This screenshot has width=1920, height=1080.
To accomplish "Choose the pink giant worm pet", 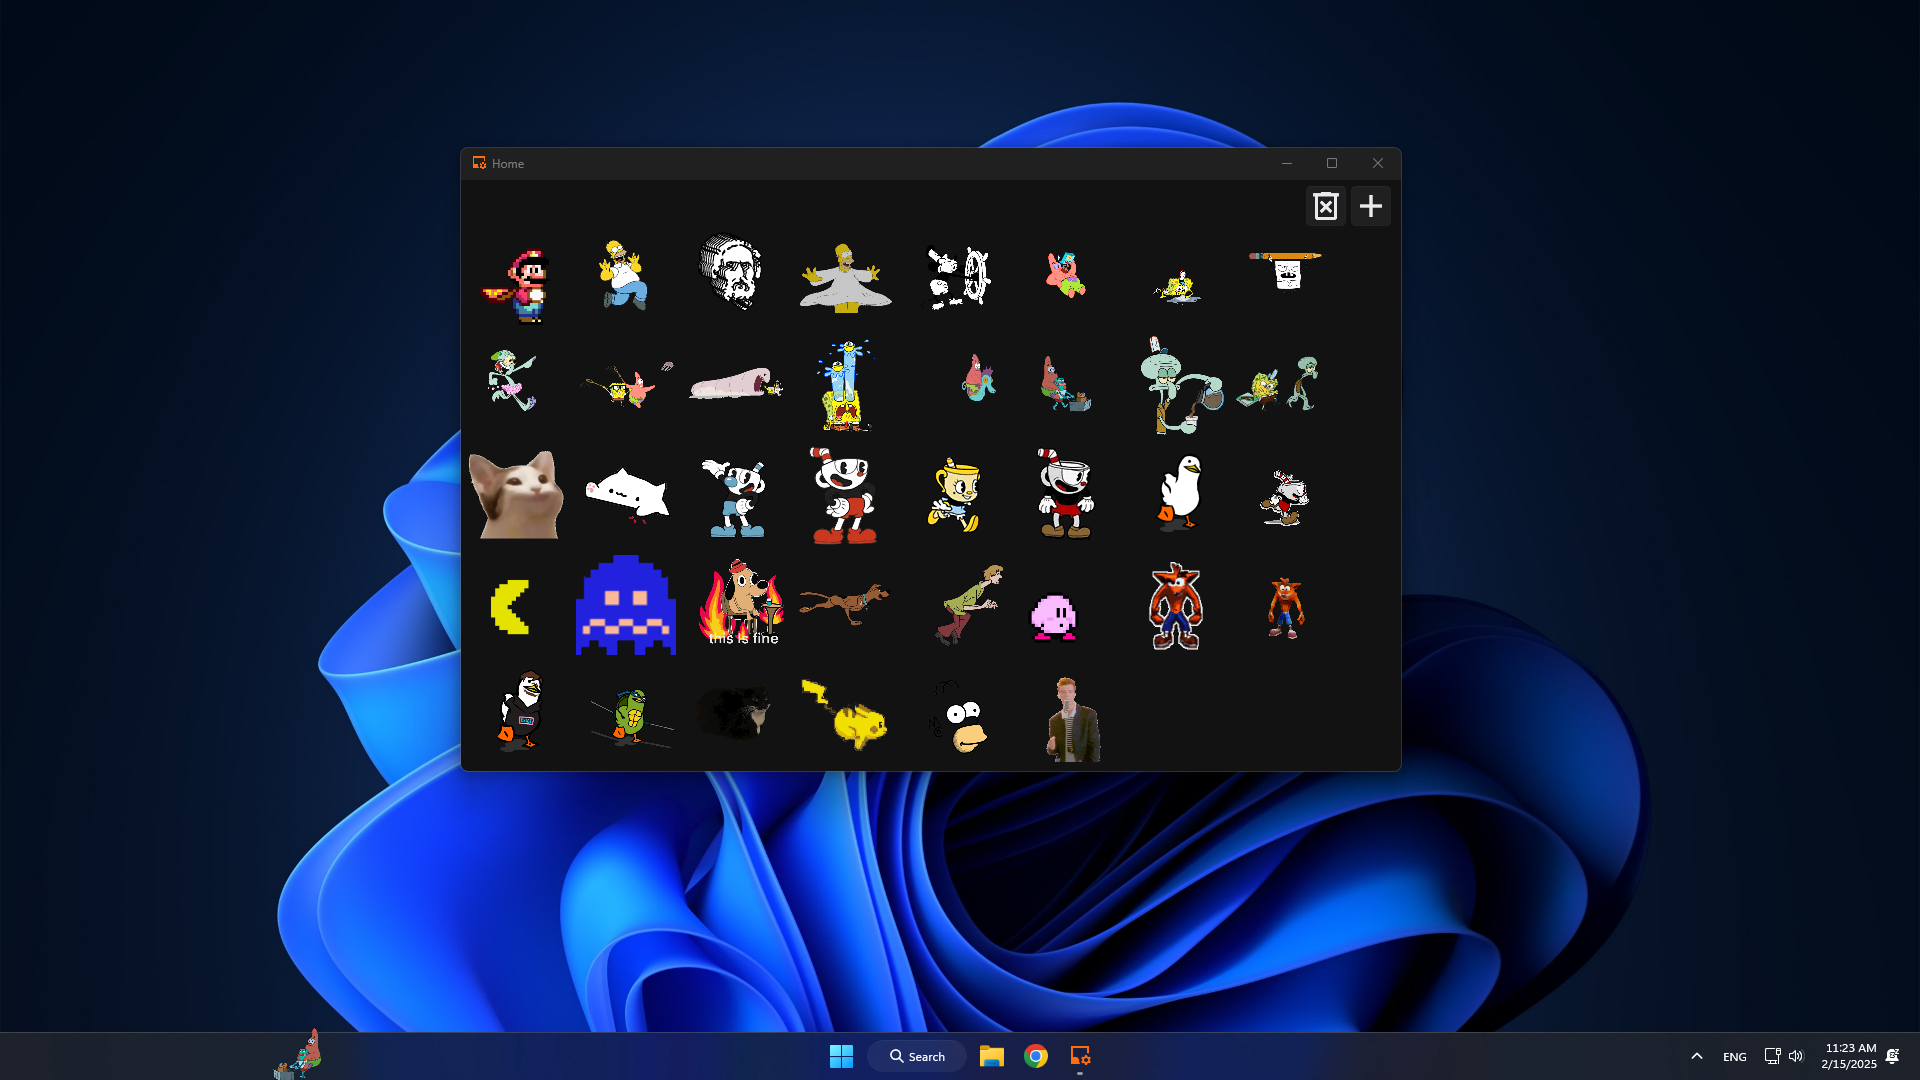I will click(x=736, y=384).
